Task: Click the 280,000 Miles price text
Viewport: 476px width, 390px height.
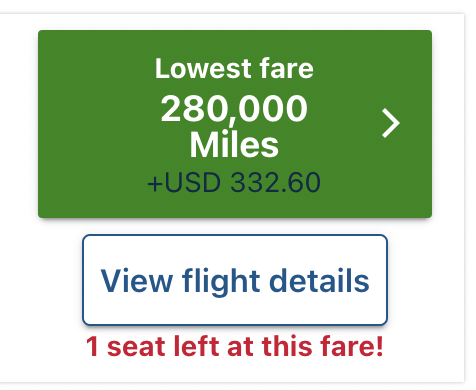Action: [234, 126]
